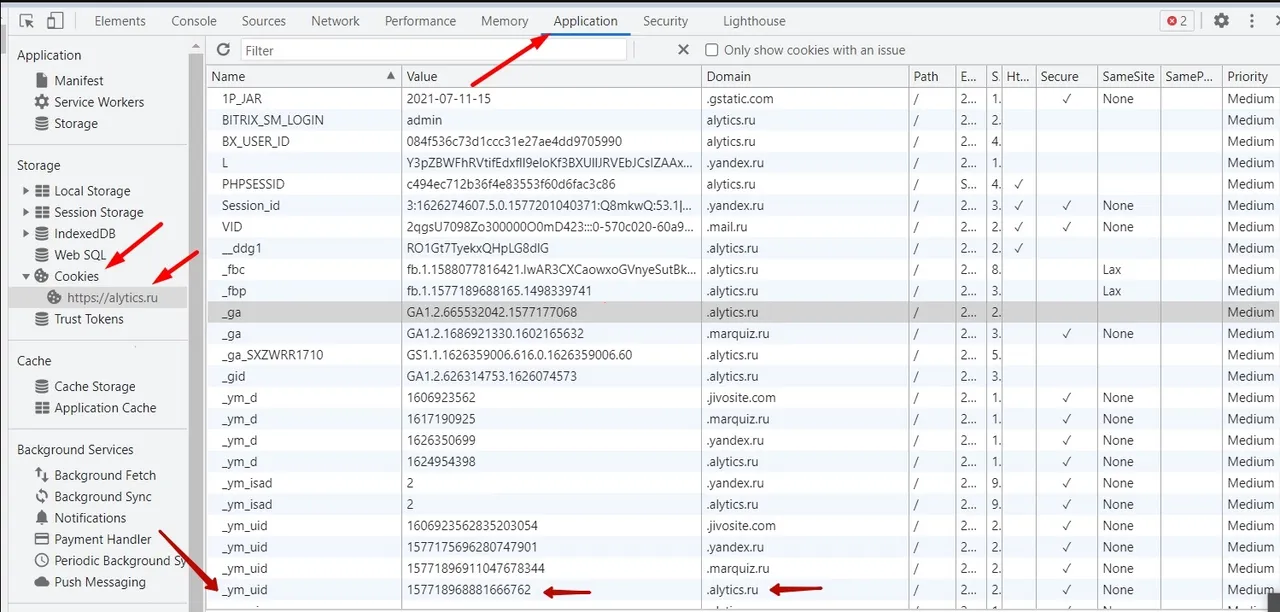Screen dimensions: 1280x612
Task: Select the Session_id cookie name
Action: 251,206
